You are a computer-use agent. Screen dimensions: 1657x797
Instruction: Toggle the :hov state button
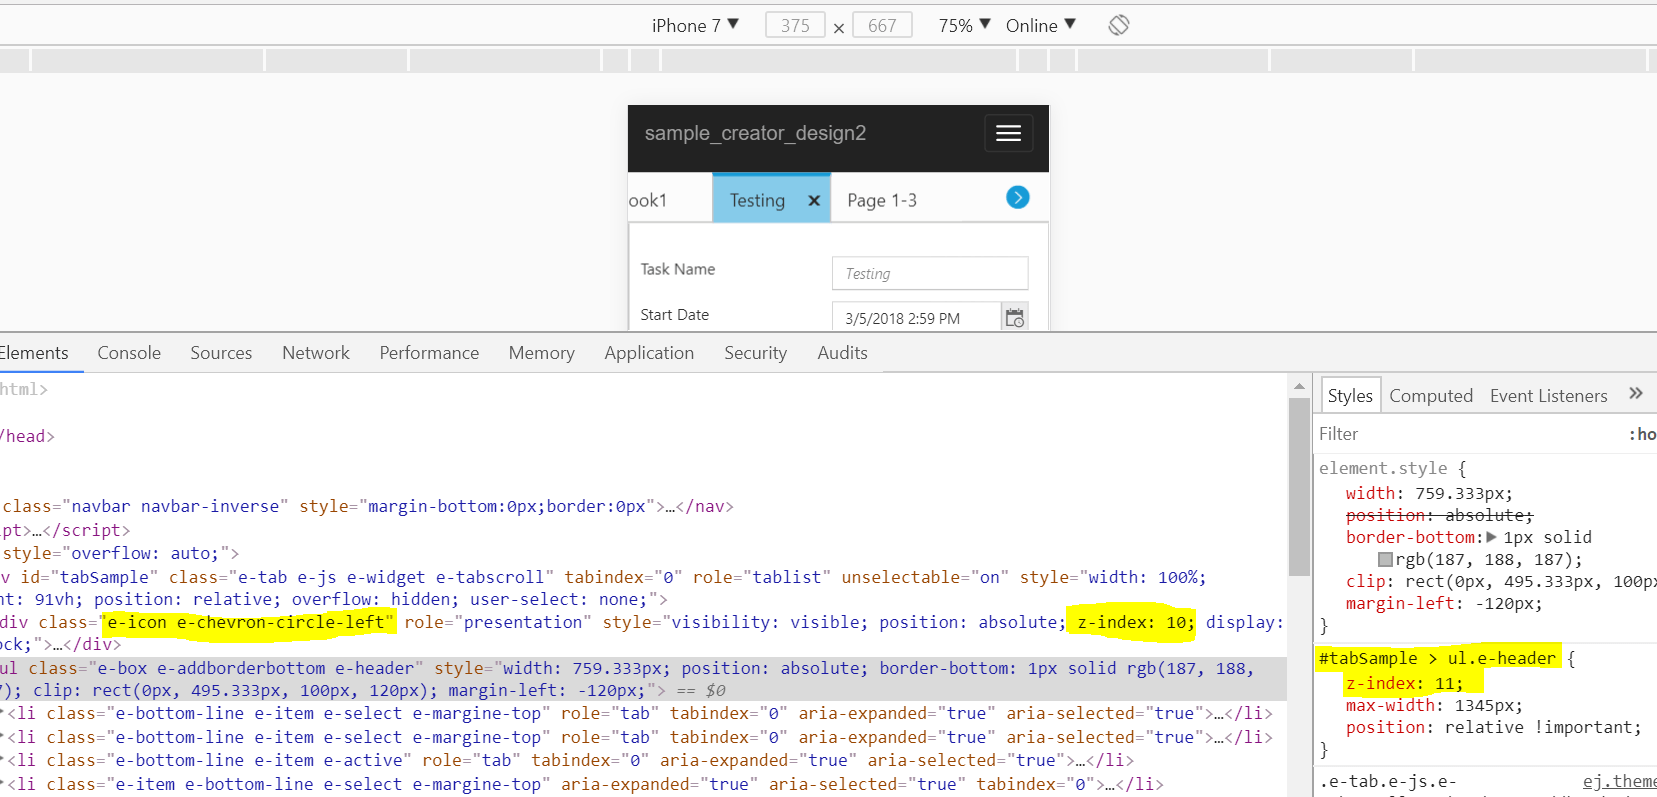[1642, 434]
